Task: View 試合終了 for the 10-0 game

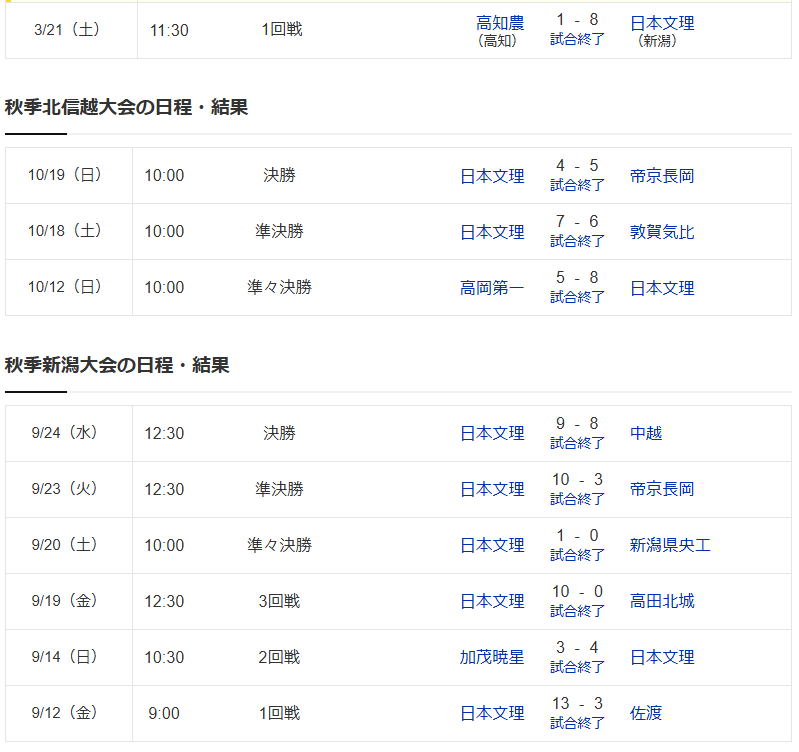Action: (577, 611)
